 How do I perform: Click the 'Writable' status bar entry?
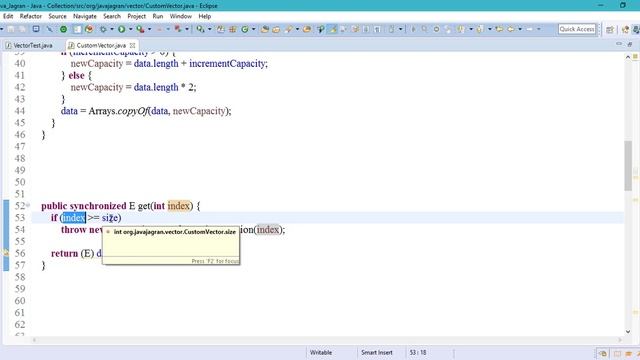click(321, 352)
